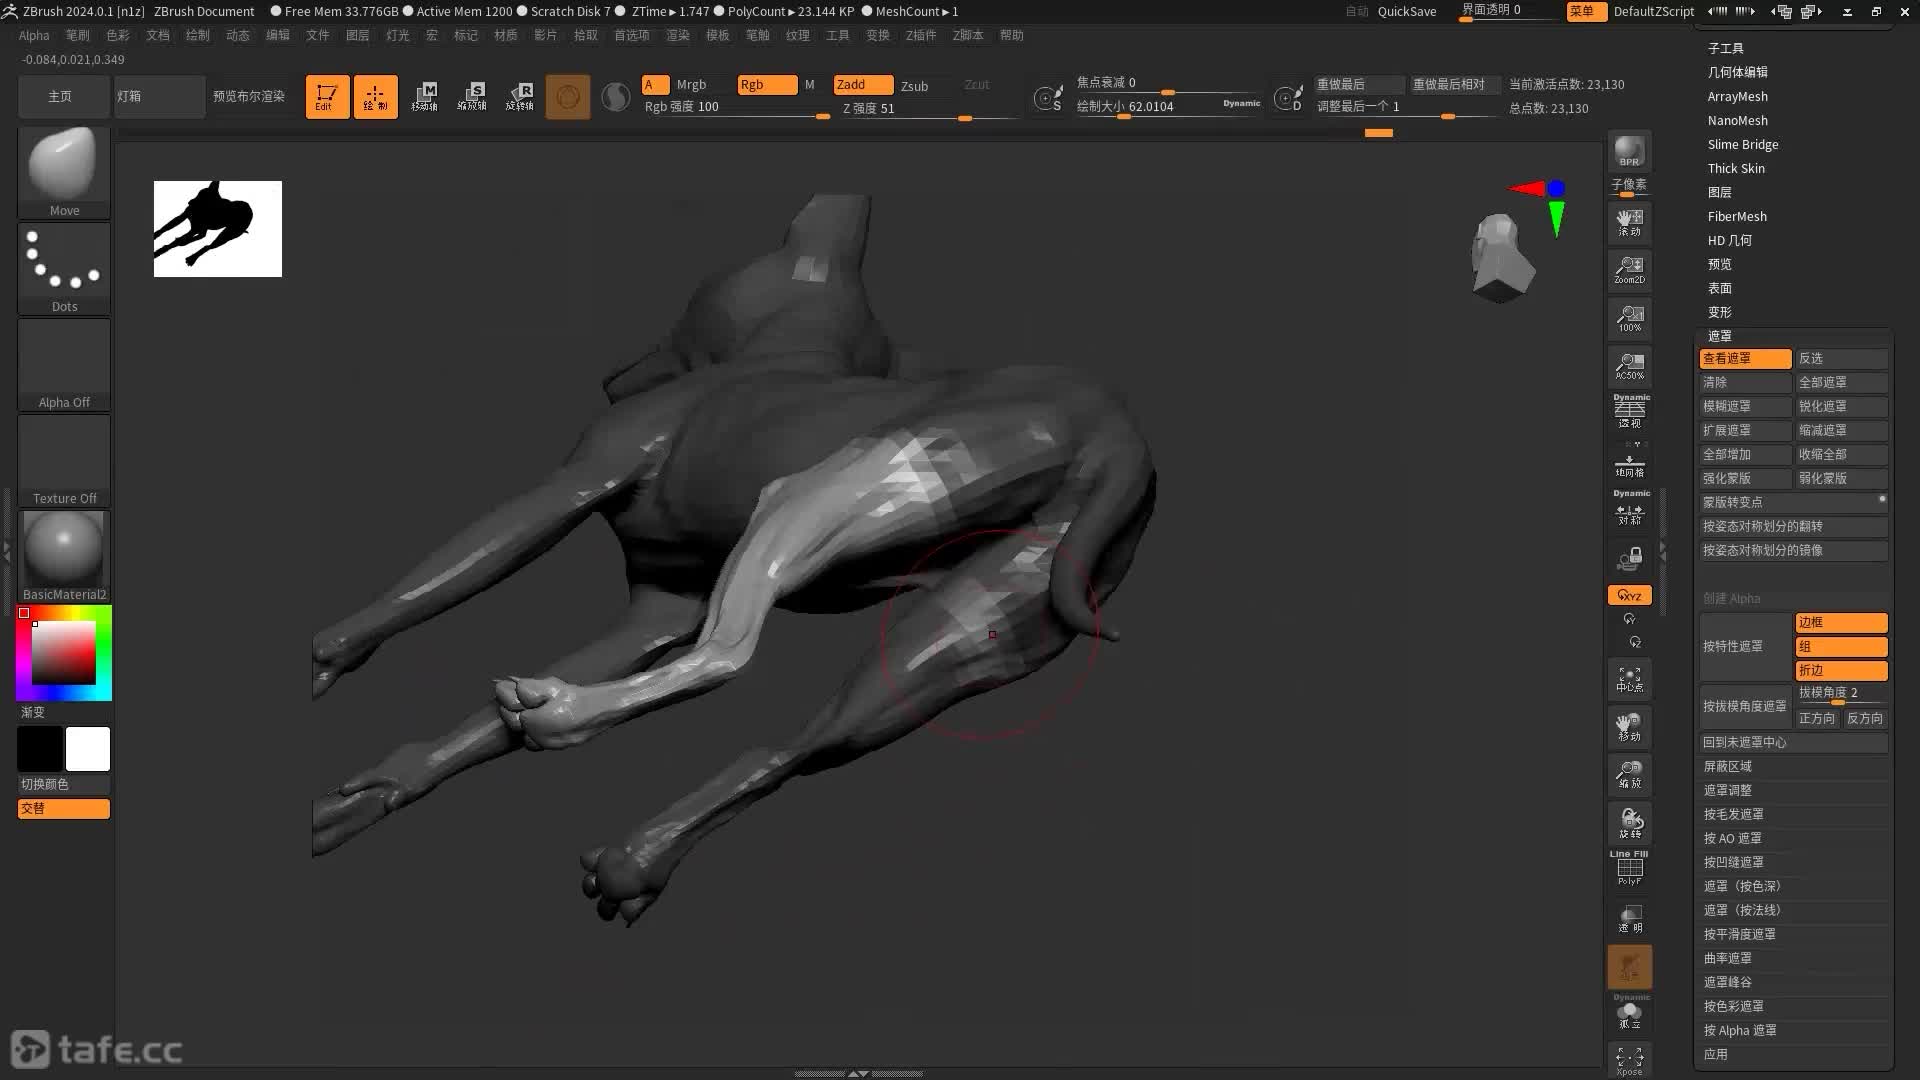Select the Move gizmo tool icon
The height and width of the screenshot is (1080, 1920).
click(424, 97)
